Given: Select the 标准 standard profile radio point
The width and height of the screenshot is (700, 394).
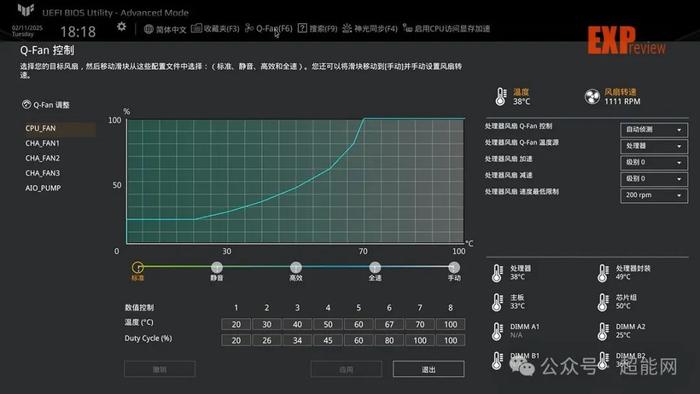Looking at the screenshot, I should (x=138, y=267).
